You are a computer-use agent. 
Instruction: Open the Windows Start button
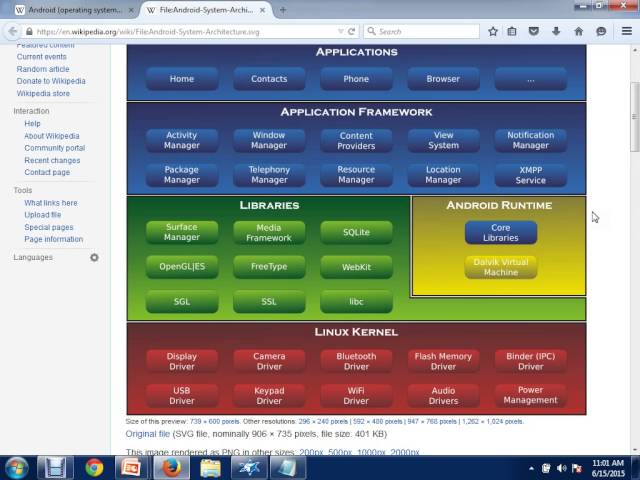tap(17, 468)
